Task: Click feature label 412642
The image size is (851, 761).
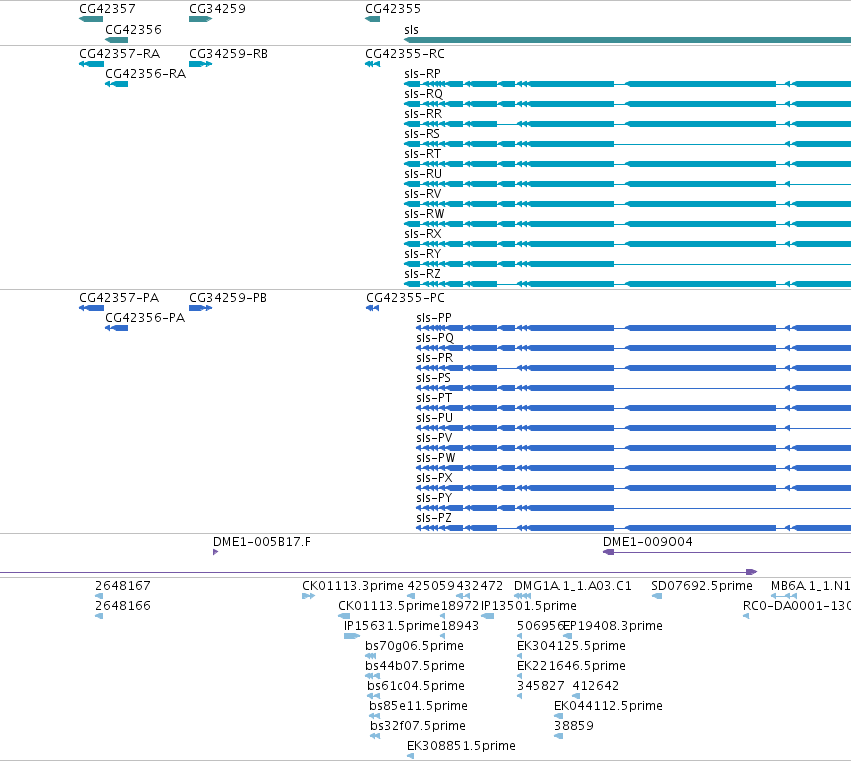Action: tap(596, 686)
